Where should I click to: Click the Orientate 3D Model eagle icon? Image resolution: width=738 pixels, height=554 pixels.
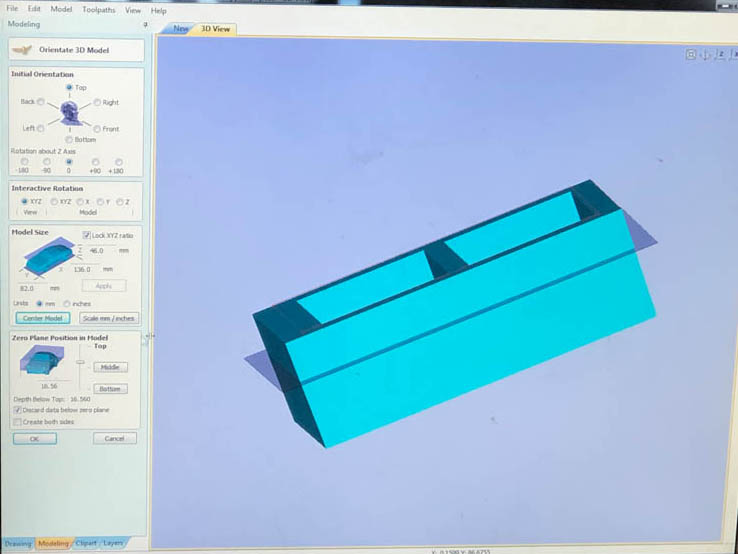22,50
